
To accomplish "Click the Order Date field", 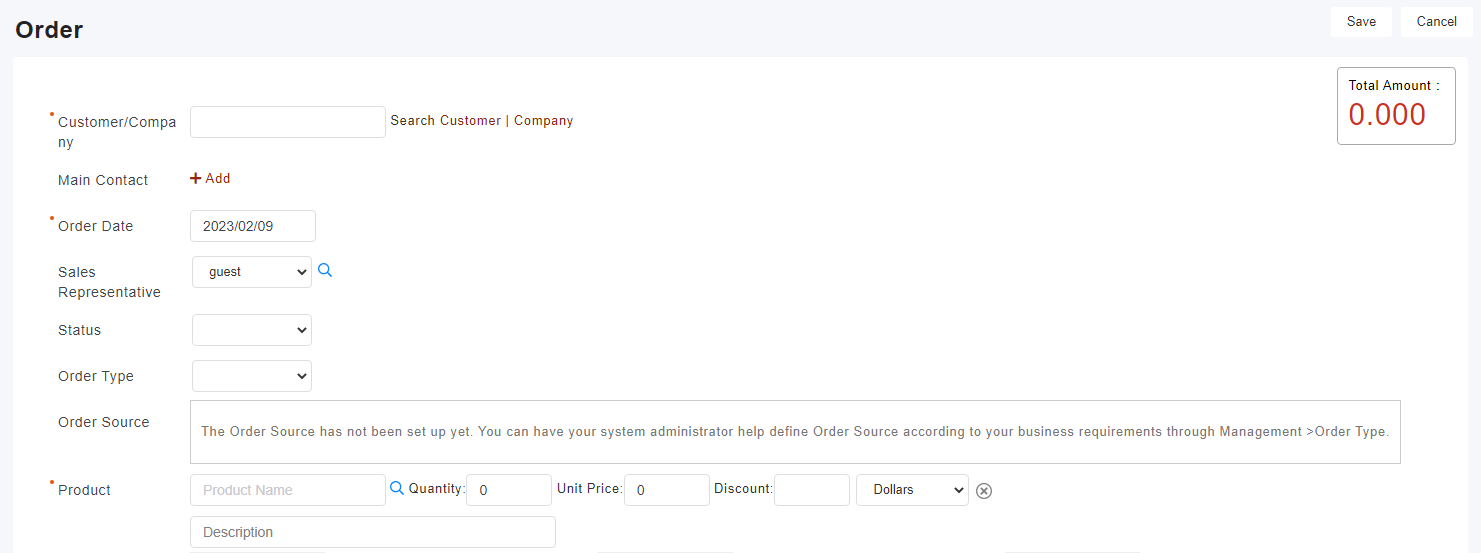I will (x=253, y=226).
